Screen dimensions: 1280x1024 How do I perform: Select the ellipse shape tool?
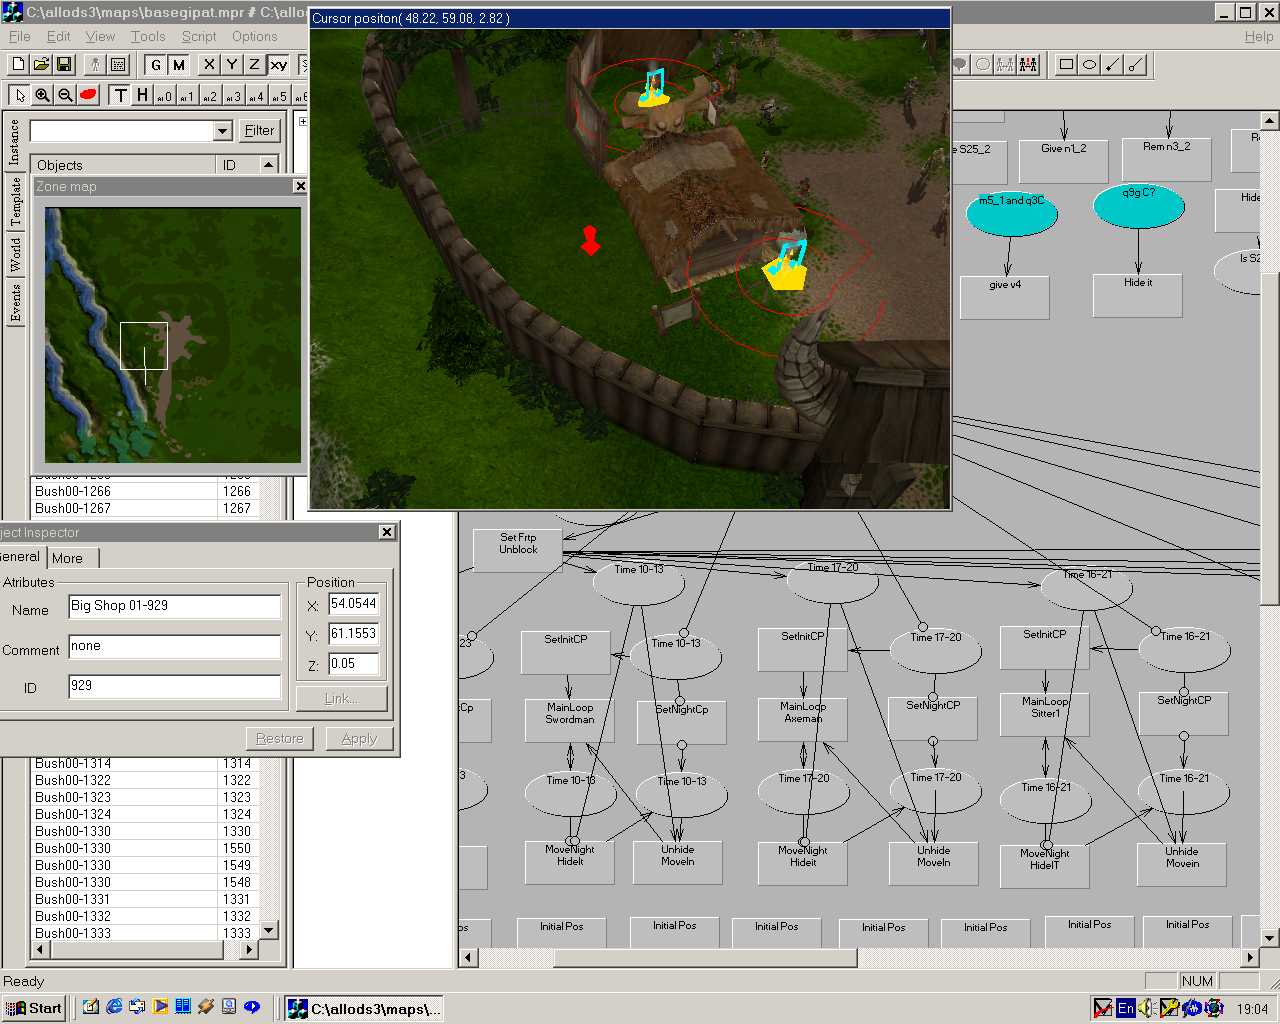pos(1089,65)
